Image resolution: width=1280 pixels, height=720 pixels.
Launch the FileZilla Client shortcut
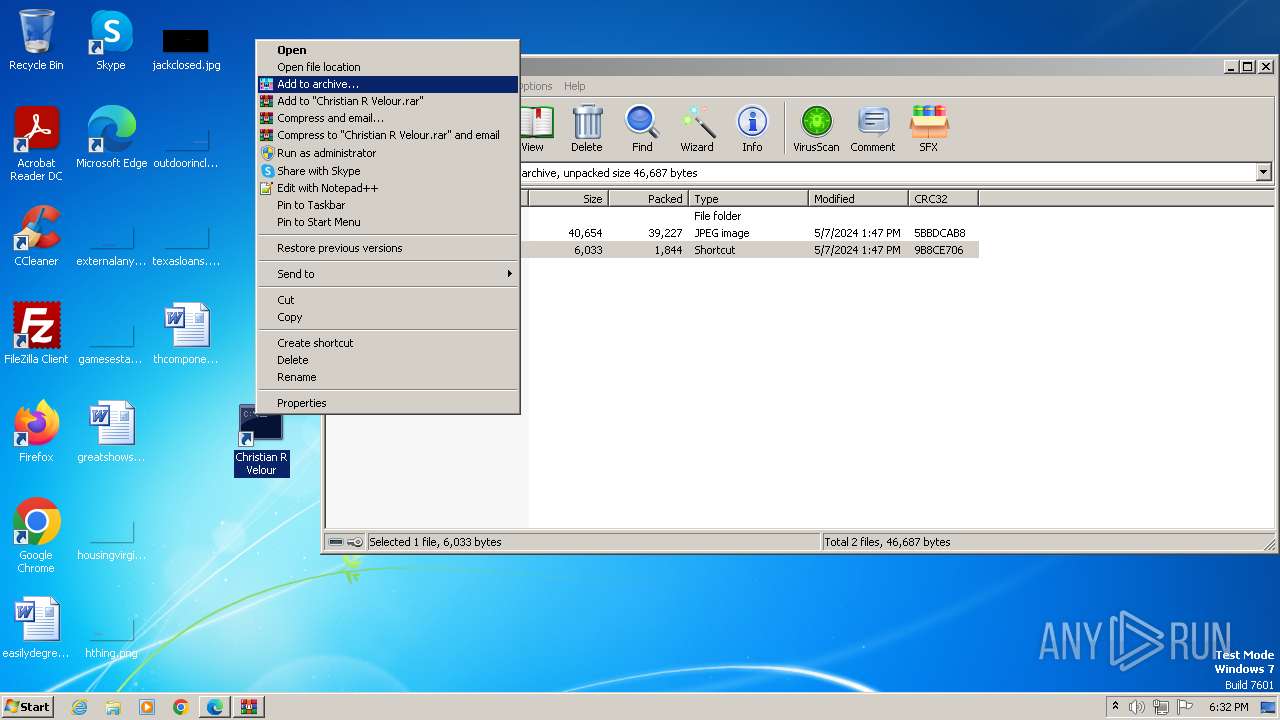pyautogui.click(x=36, y=333)
